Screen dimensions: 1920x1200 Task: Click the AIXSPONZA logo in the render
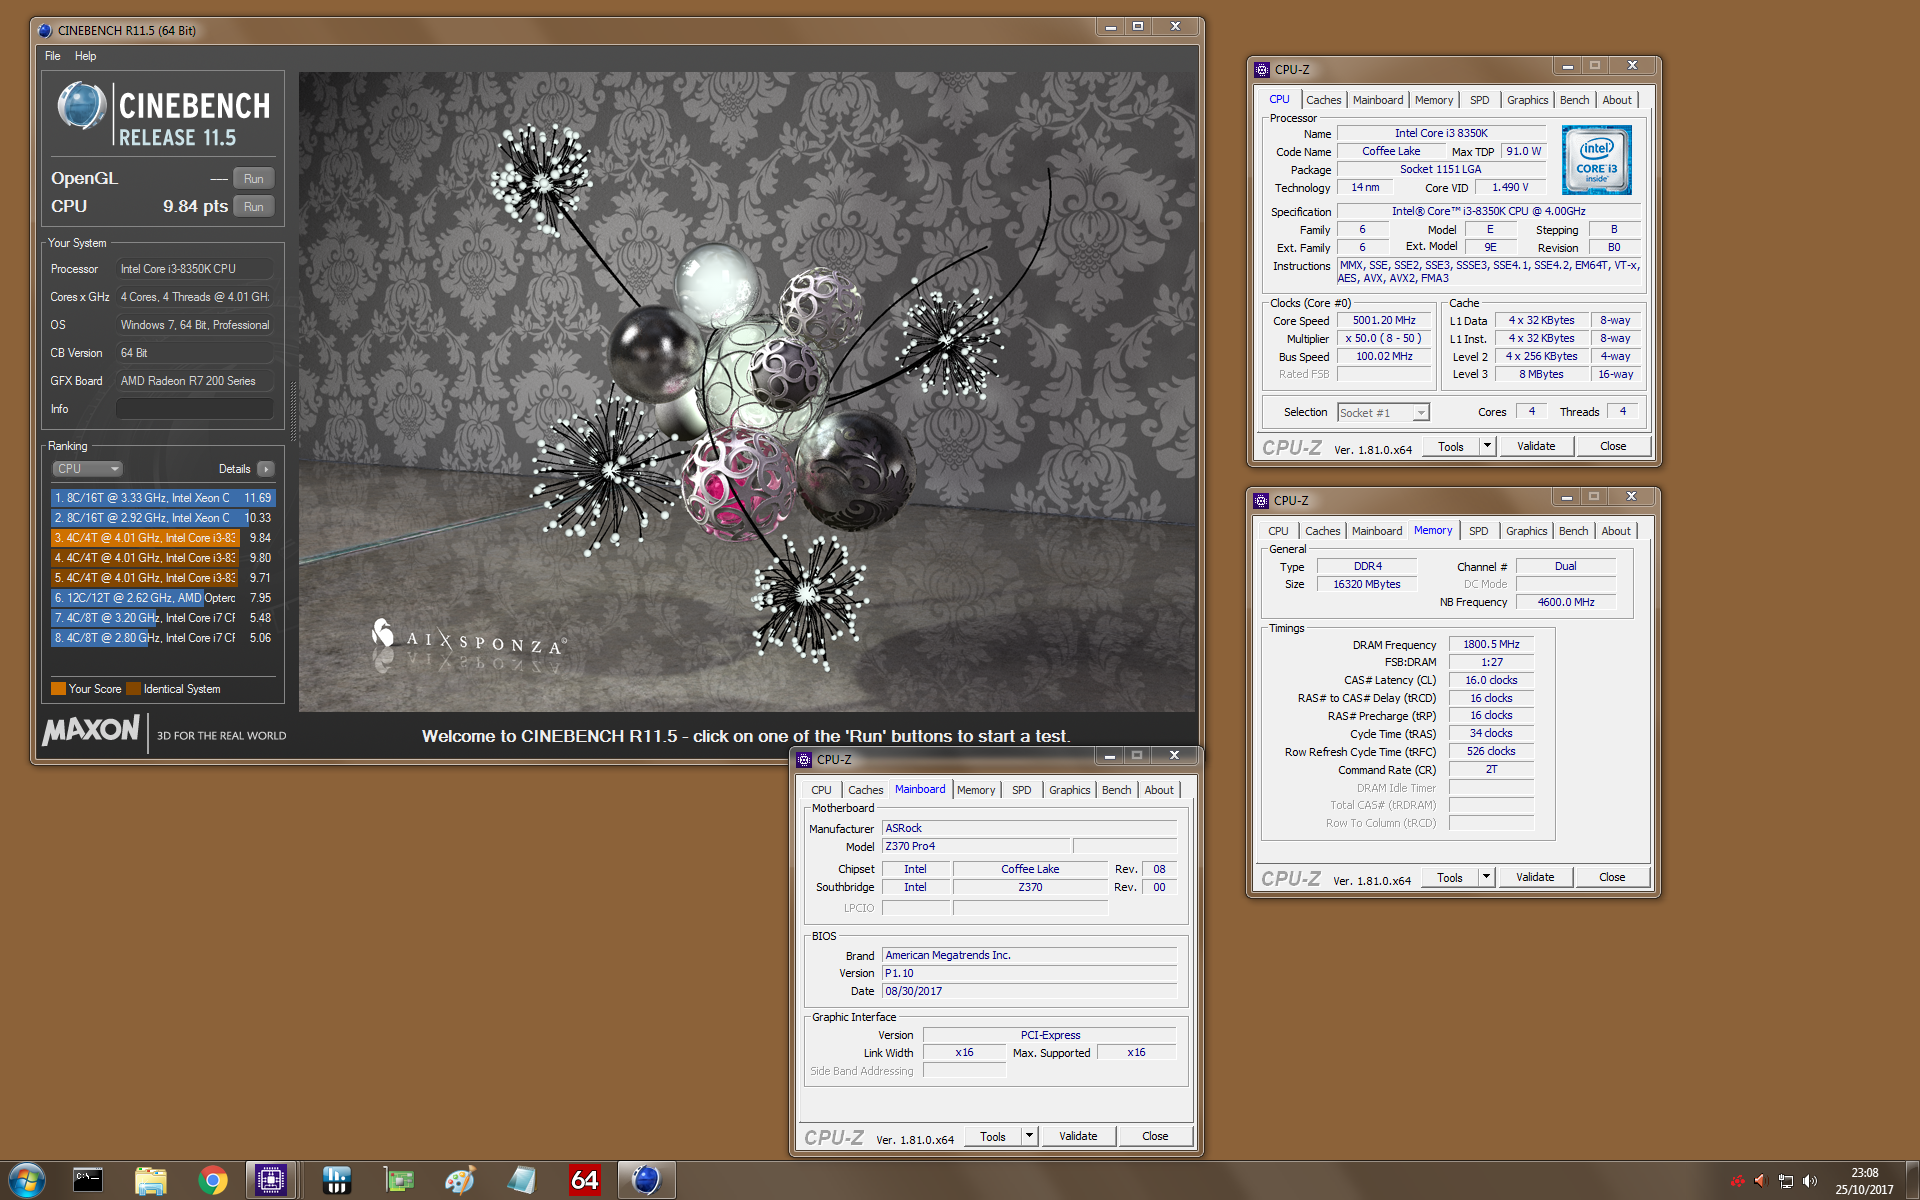468,640
